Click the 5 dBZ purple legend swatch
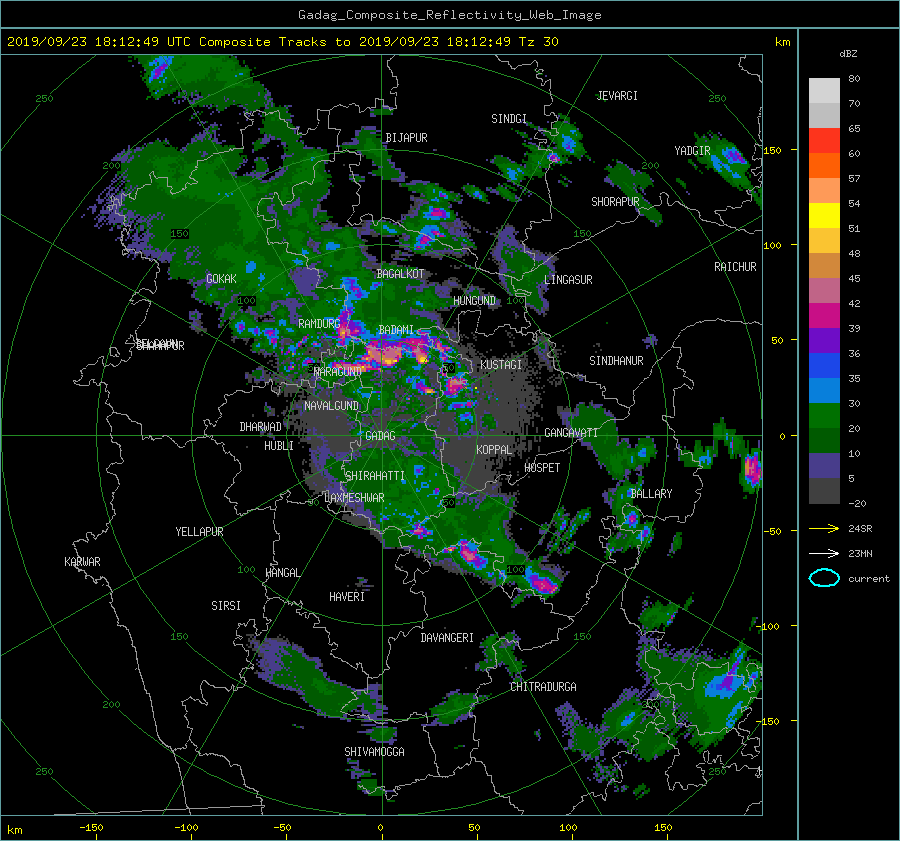 824,466
